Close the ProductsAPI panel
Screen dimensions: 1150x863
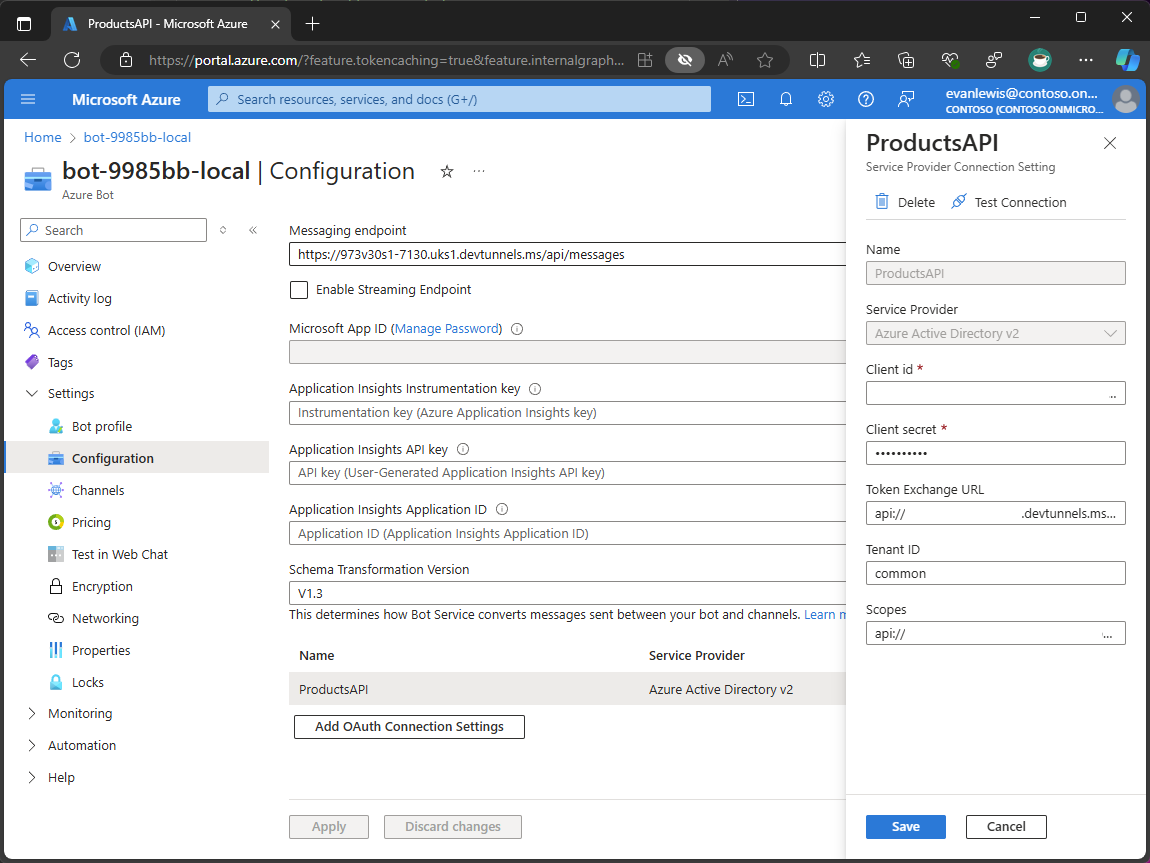(1110, 143)
